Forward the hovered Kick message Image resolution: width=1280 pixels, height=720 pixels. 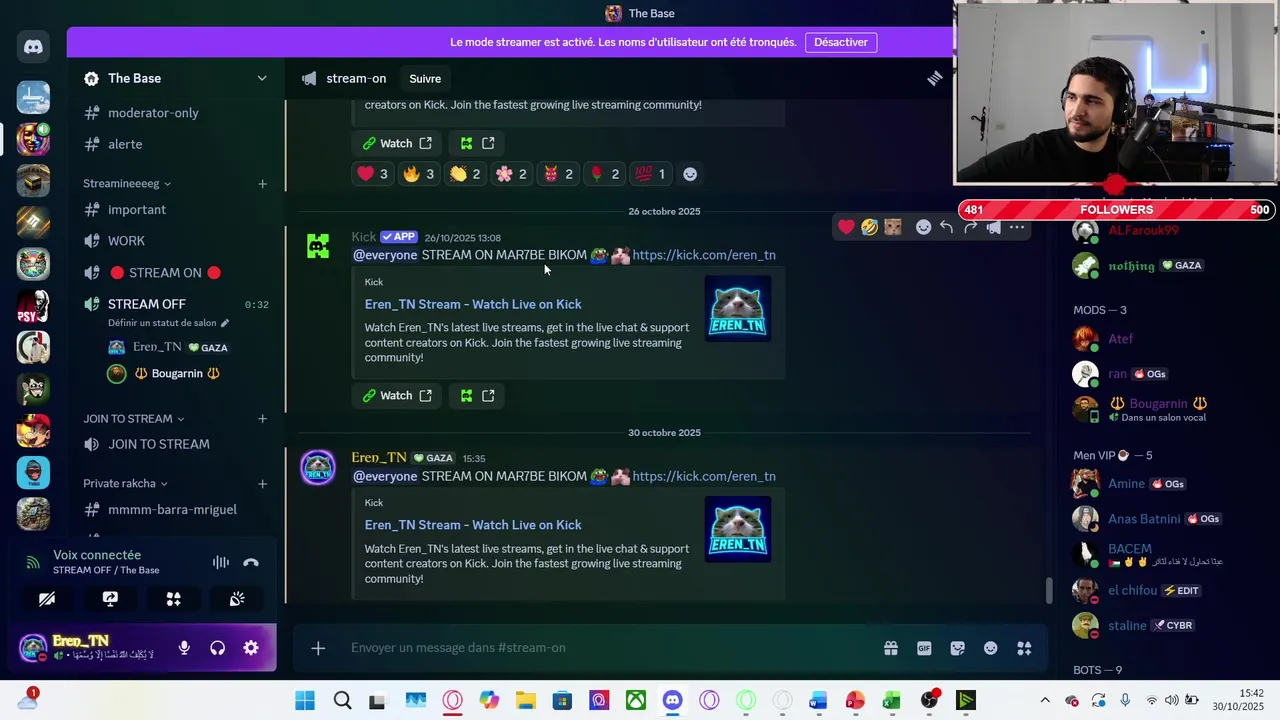(970, 228)
